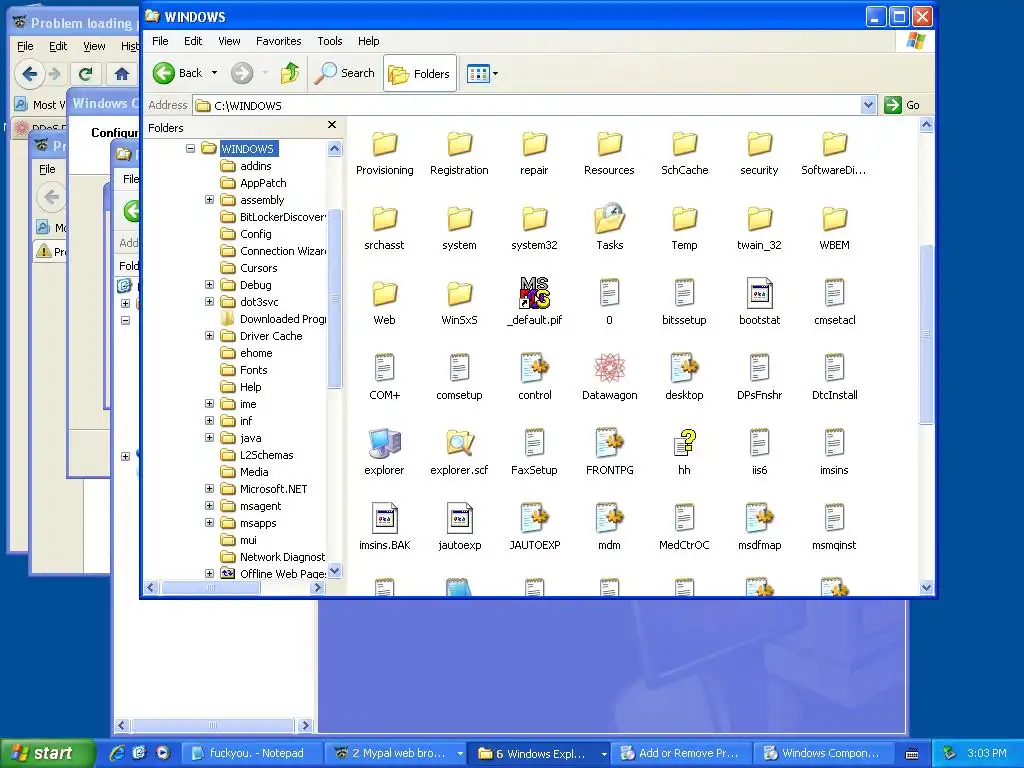Open the Back button history dropdown

214,73
